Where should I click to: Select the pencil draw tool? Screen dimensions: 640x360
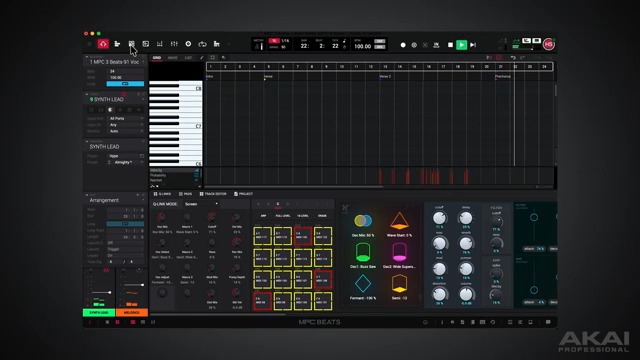[x=202, y=58]
